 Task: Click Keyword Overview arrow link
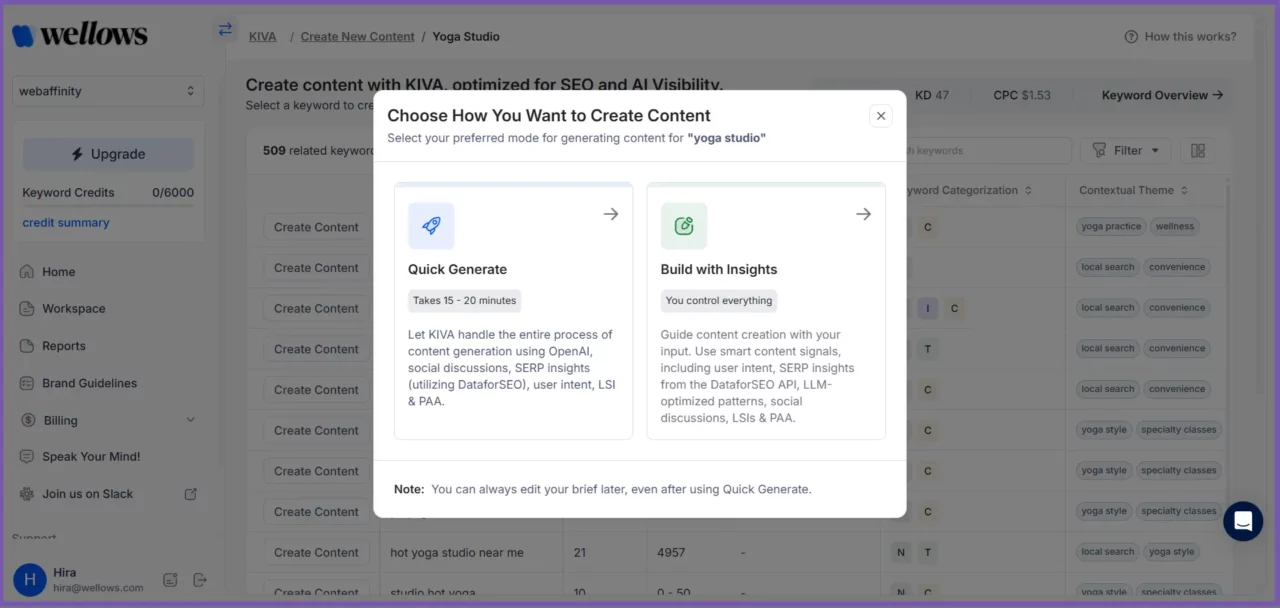tap(1162, 96)
